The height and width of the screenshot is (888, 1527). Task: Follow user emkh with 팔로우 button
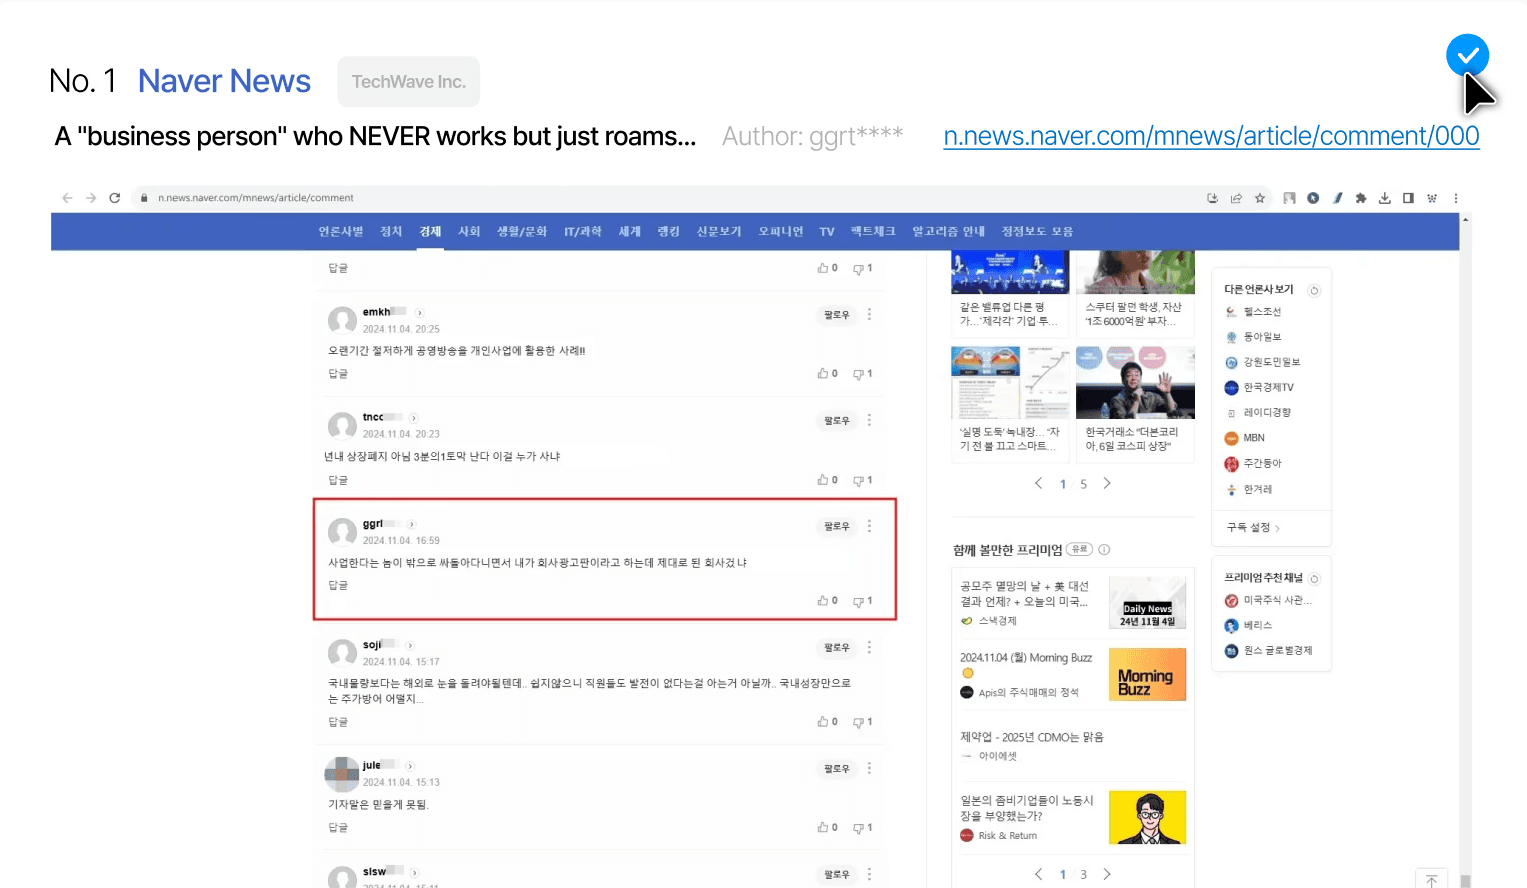click(x=836, y=315)
